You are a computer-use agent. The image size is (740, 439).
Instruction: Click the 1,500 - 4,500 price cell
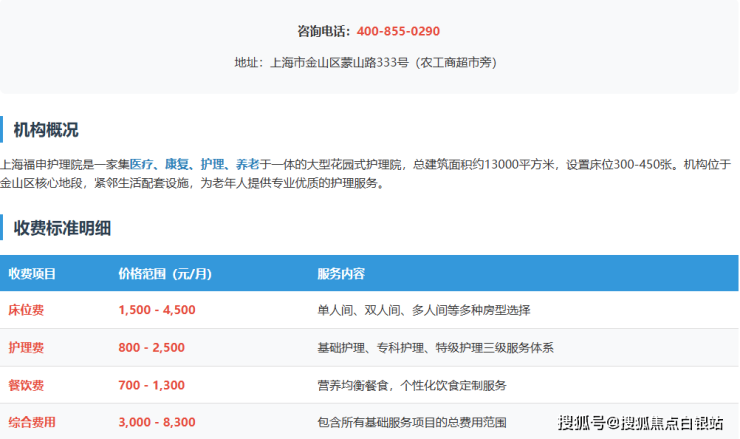157,310
